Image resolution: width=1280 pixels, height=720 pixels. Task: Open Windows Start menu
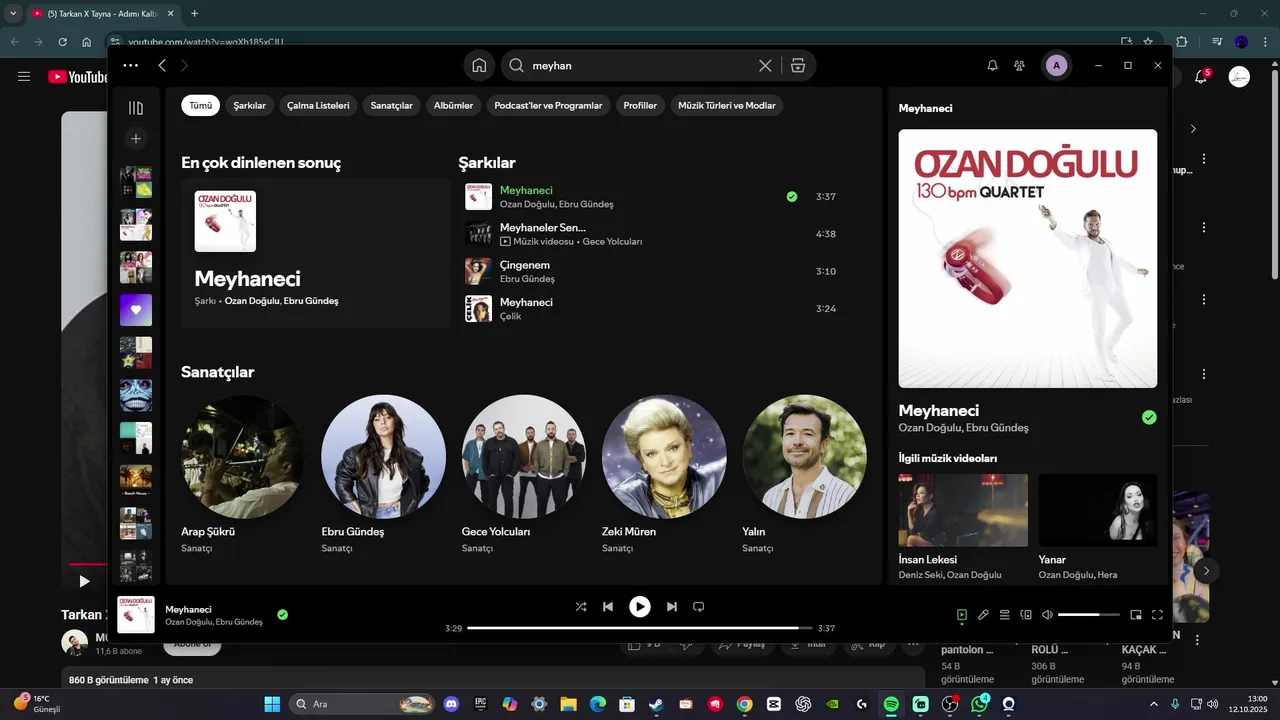click(x=272, y=704)
